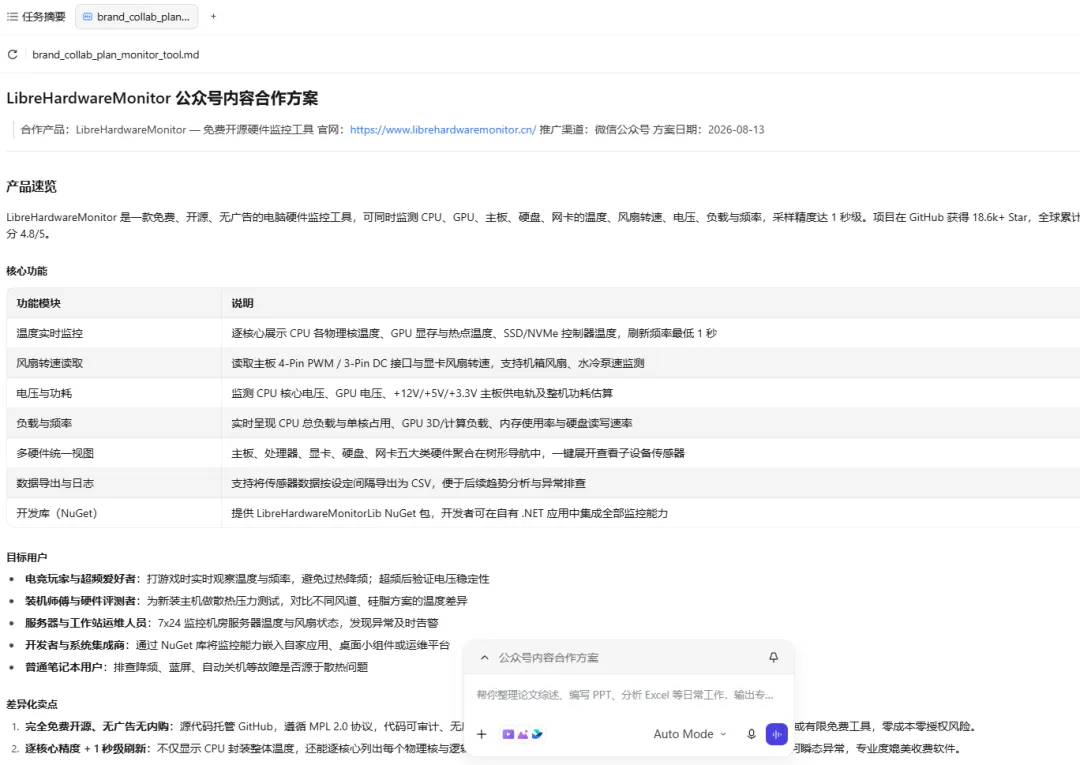Click the date 2026-08-13
Viewport: 1080px width, 765px height.
[736, 129]
